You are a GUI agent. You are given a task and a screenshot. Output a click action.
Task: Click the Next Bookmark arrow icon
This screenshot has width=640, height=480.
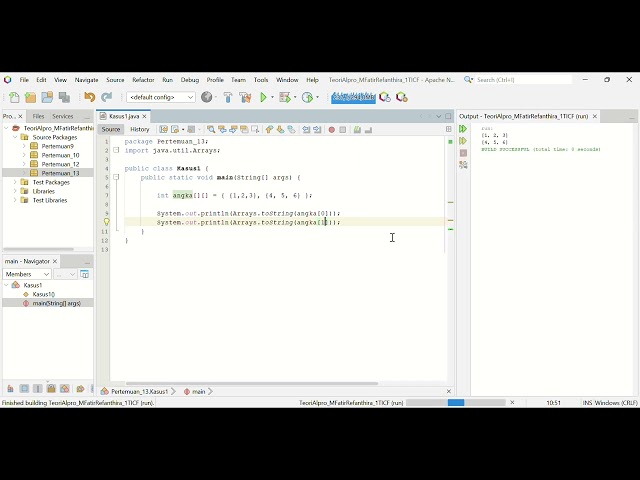[x=280, y=129]
